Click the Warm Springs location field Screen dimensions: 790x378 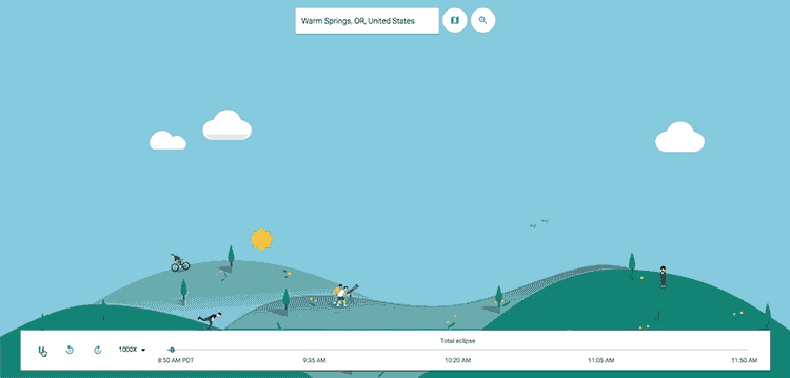coord(367,21)
